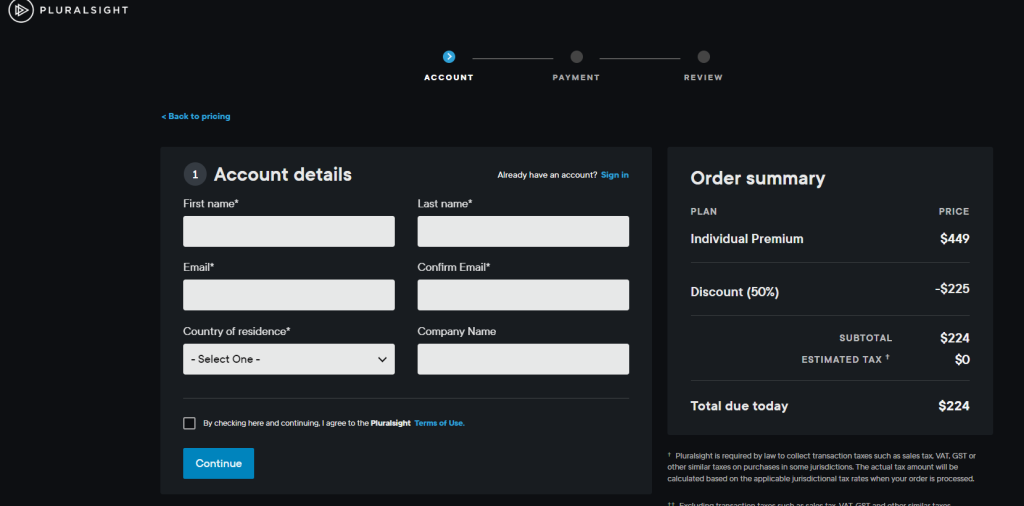Click the $0 estimated tax value
Screen dimensions: 1024x506
[x=962, y=360]
